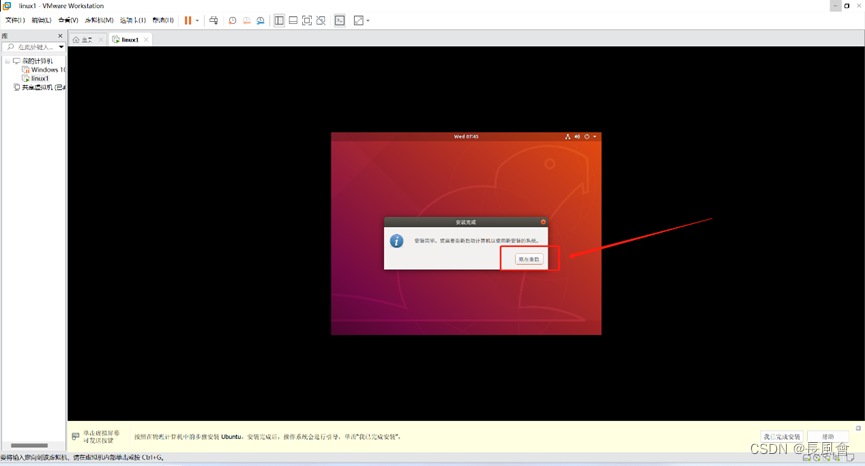Close the library panel
The image size is (865, 466).
(60, 36)
